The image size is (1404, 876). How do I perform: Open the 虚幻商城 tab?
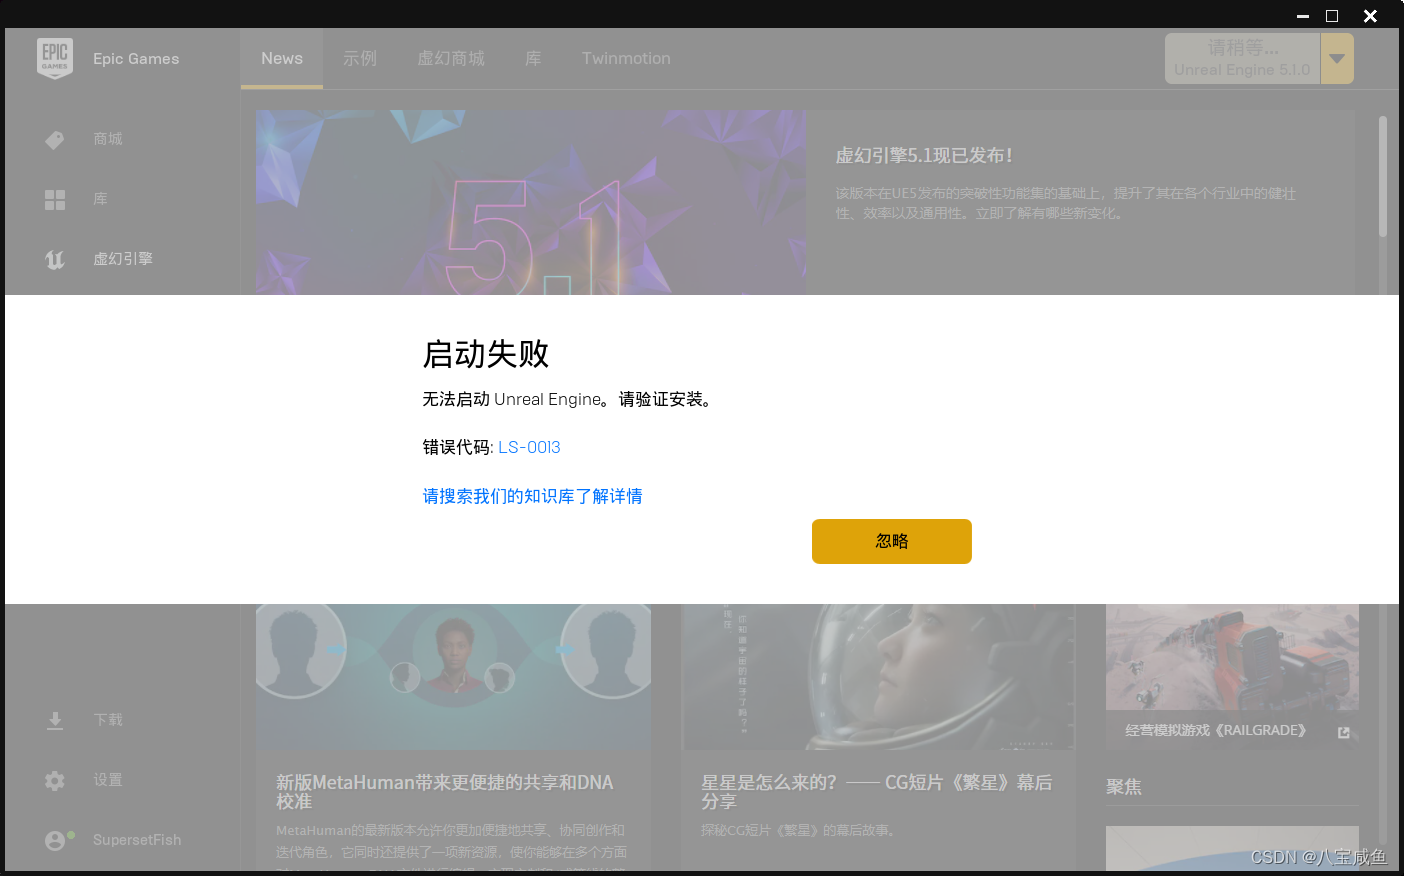451,58
